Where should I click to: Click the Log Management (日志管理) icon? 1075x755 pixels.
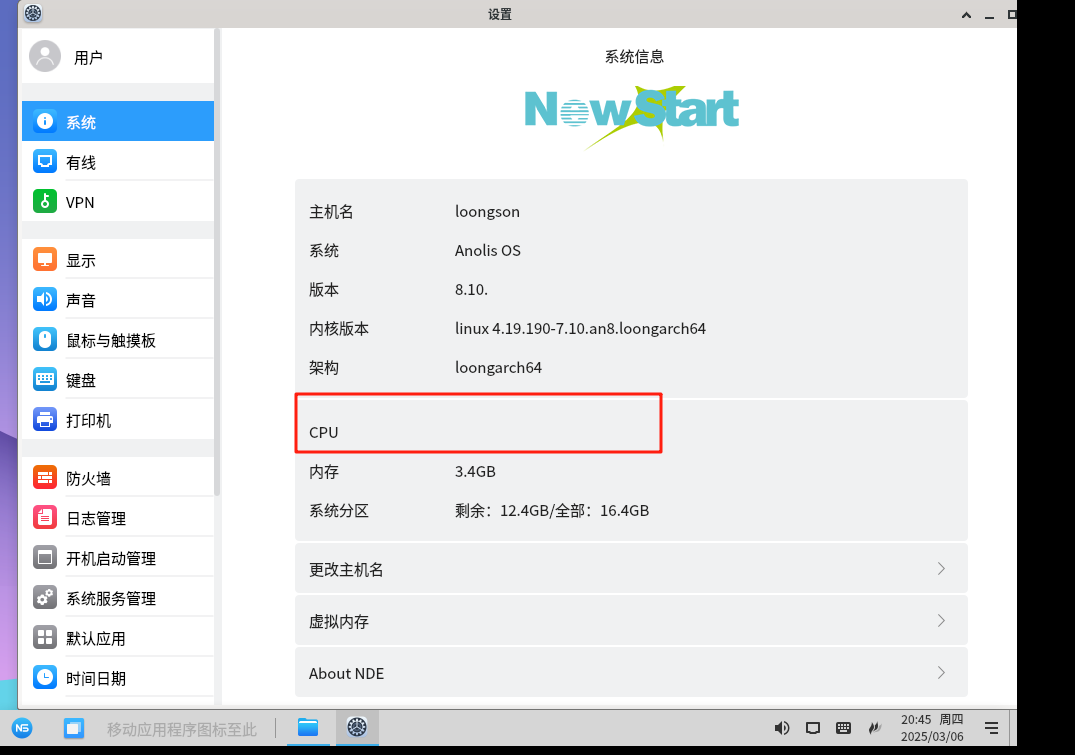pyautogui.click(x=44, y=518)
